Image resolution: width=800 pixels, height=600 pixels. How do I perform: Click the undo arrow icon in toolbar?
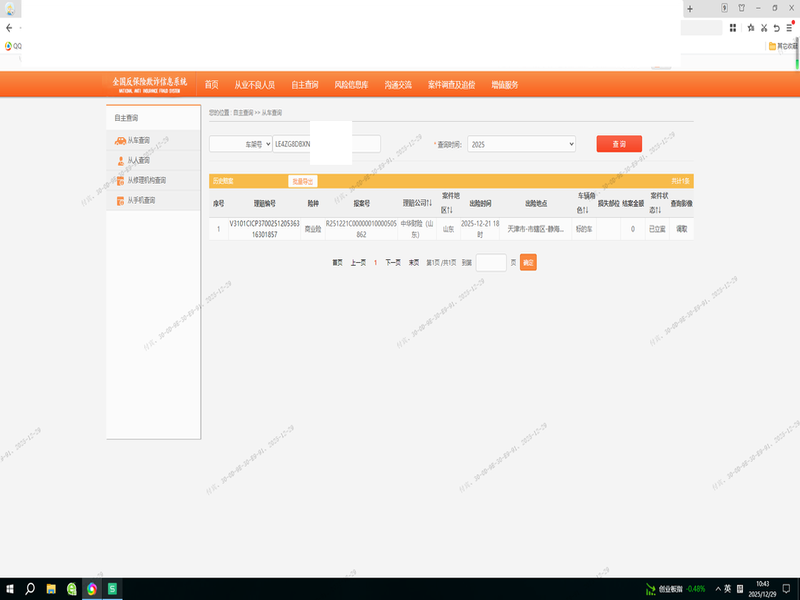click(776, 28)
